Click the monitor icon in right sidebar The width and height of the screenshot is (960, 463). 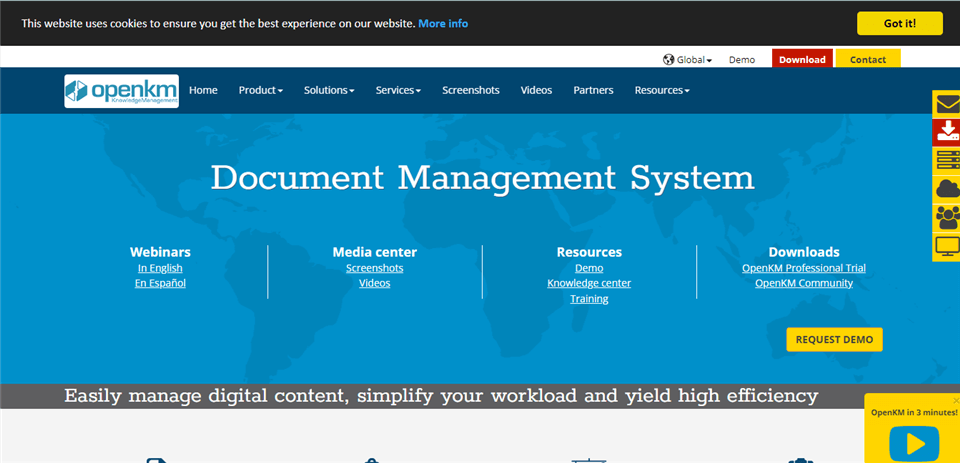pyautogui.click(x=946, y=246)
